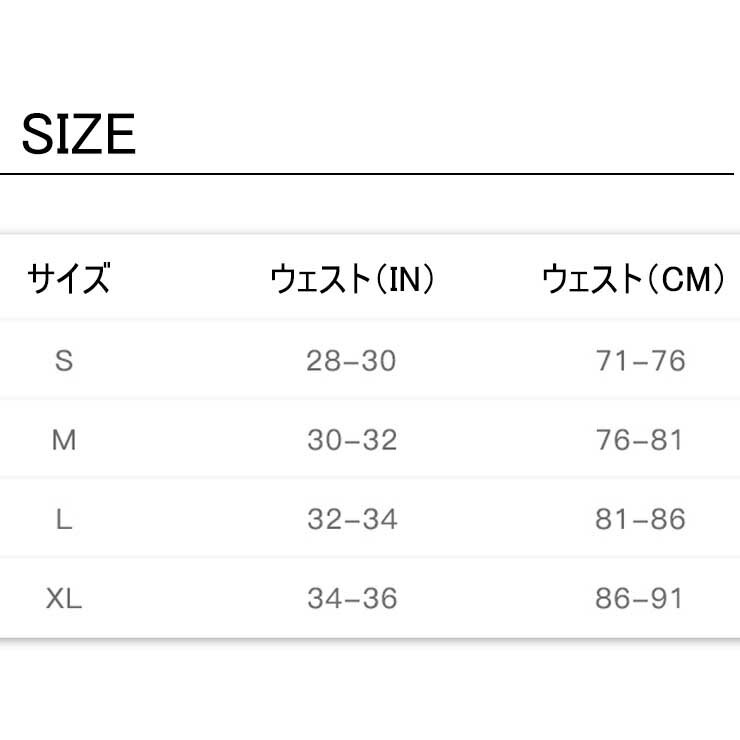
Task: Pick the 34-36 inch waist value
Action: click(x=352, y=599)
